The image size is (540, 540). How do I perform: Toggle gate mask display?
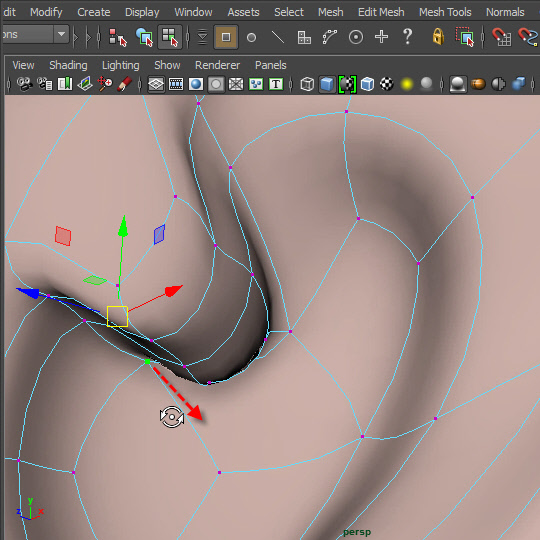[x=216, y=84]
